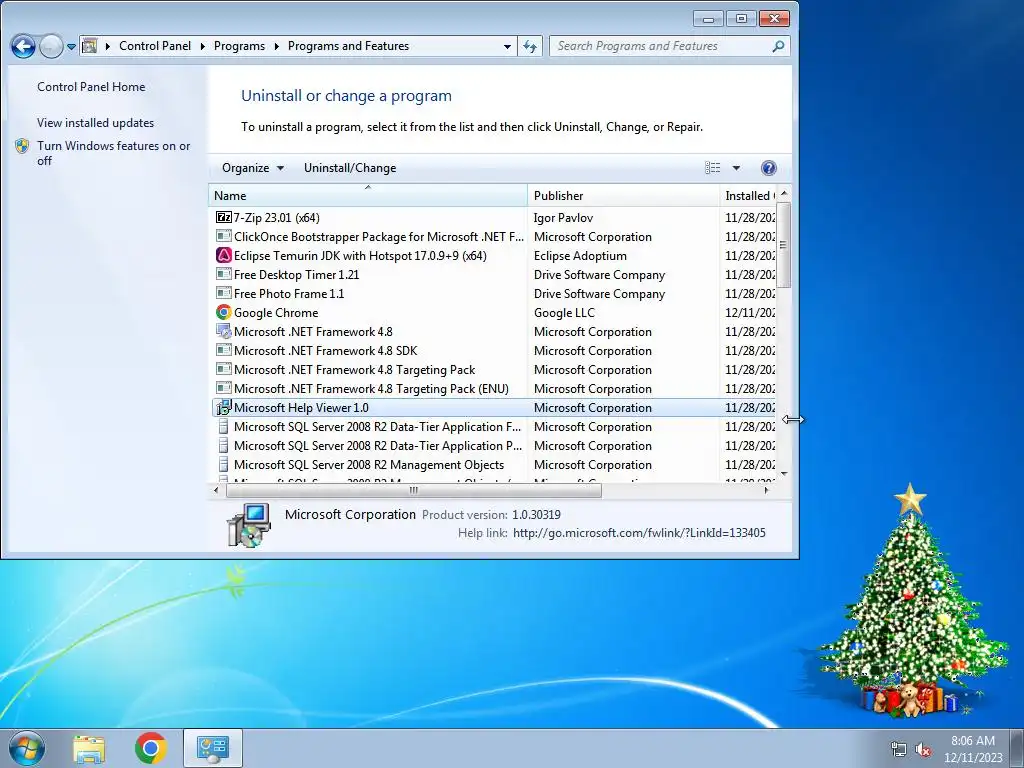Select SQL Server Data-Tier Application F... icon
1024x768 pixels.
(x=223, y=426)
